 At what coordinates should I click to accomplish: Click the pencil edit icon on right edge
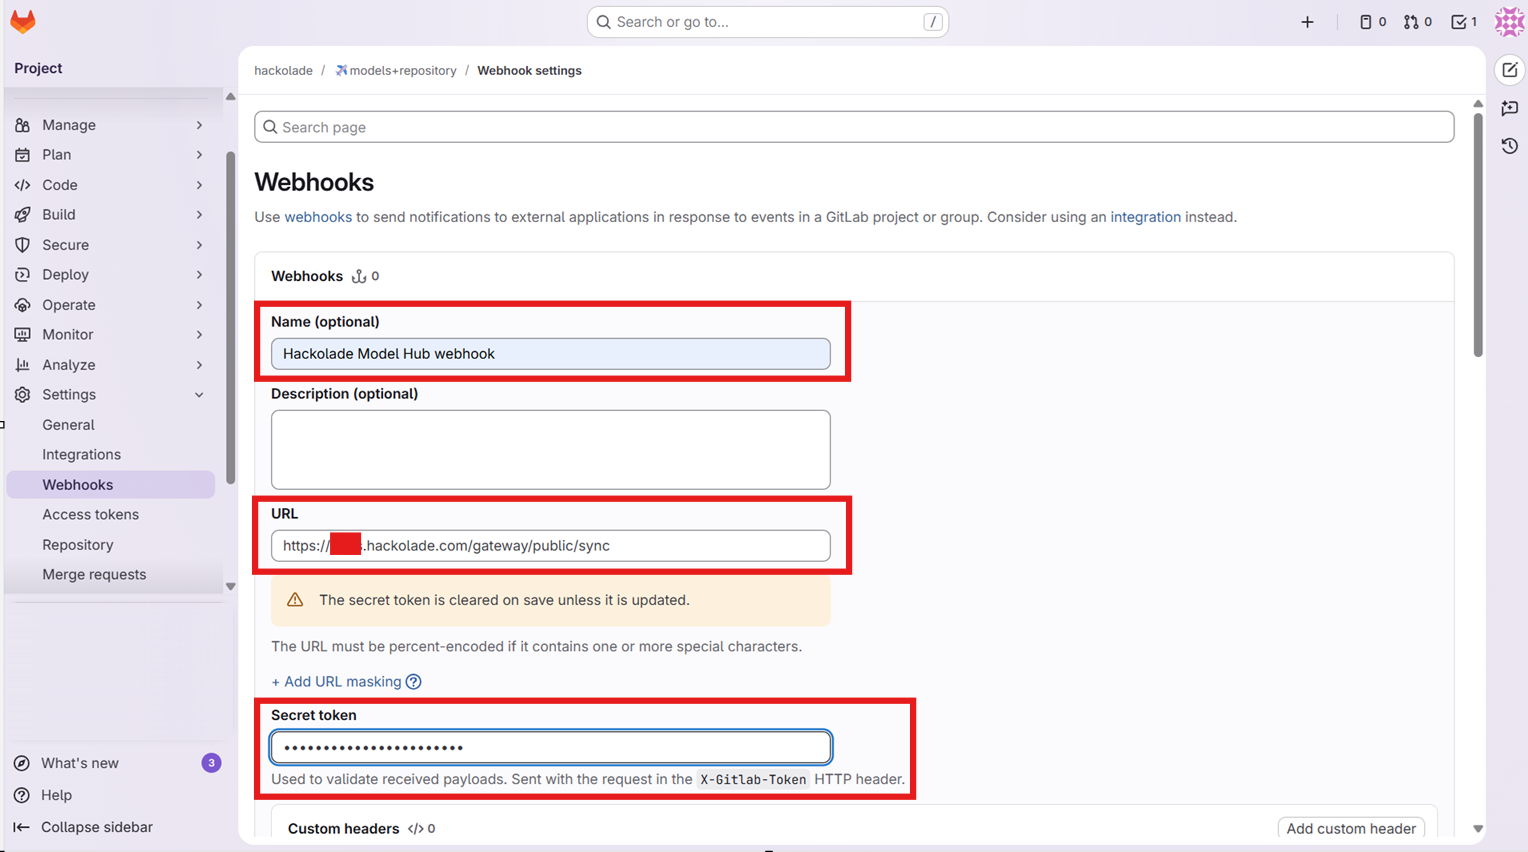1510,70
